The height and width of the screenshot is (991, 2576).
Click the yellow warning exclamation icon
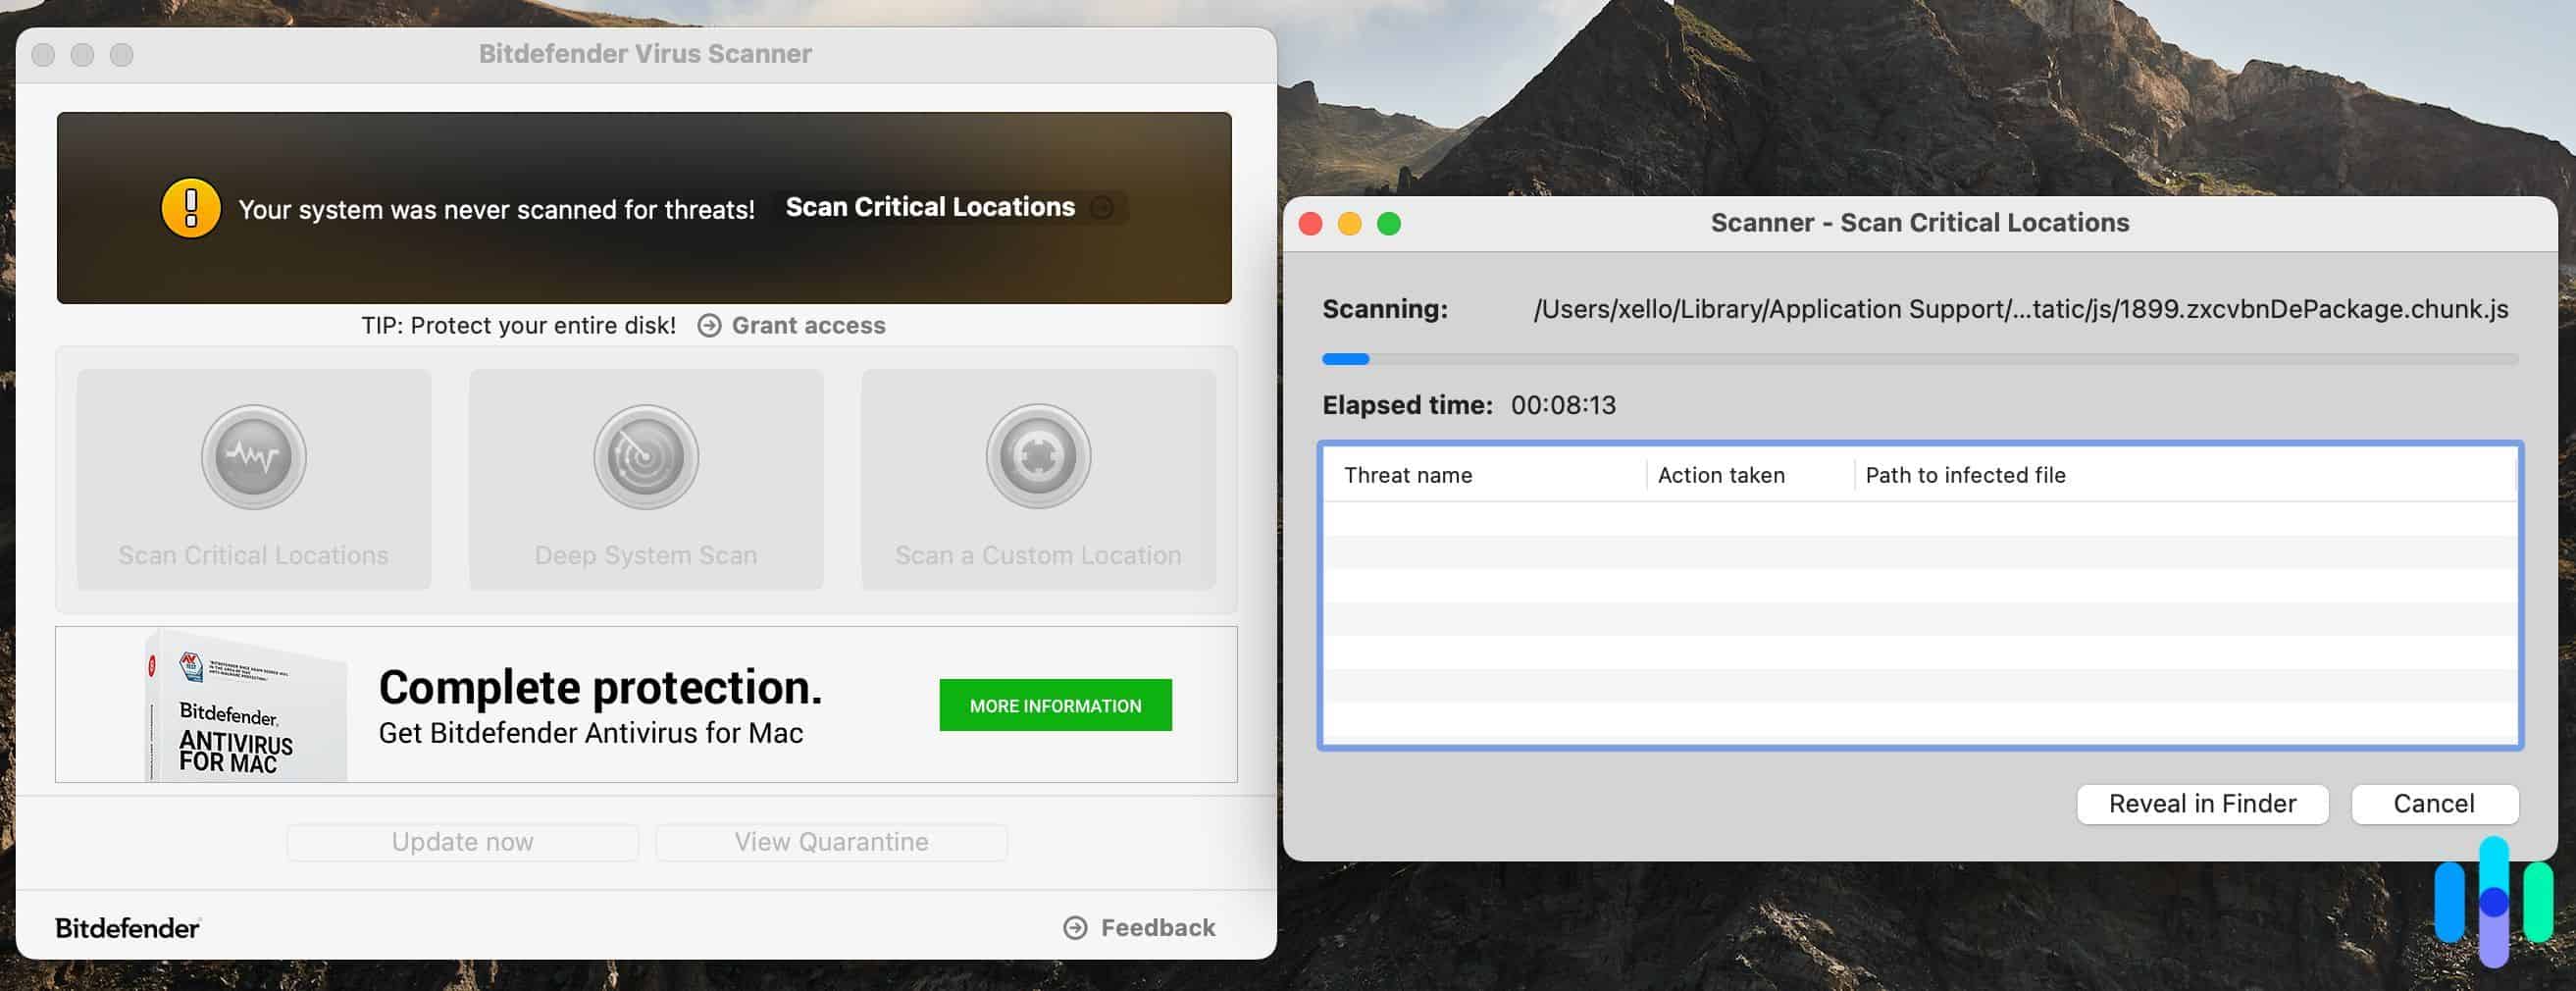(x=190, y=208)
